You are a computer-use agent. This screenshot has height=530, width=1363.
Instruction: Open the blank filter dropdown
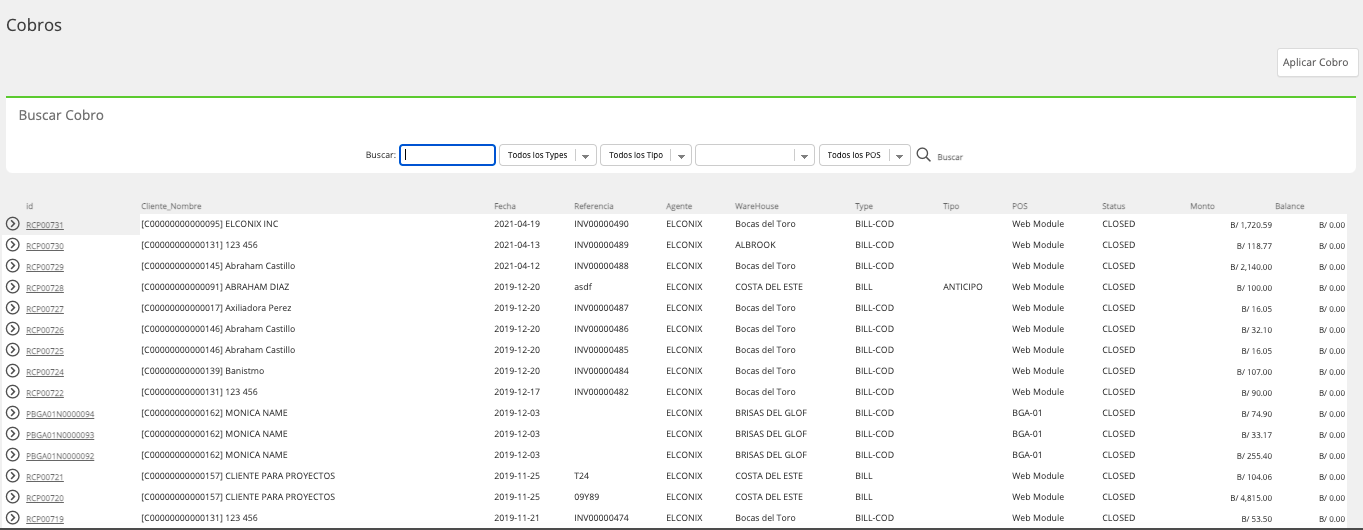(755, 155)
